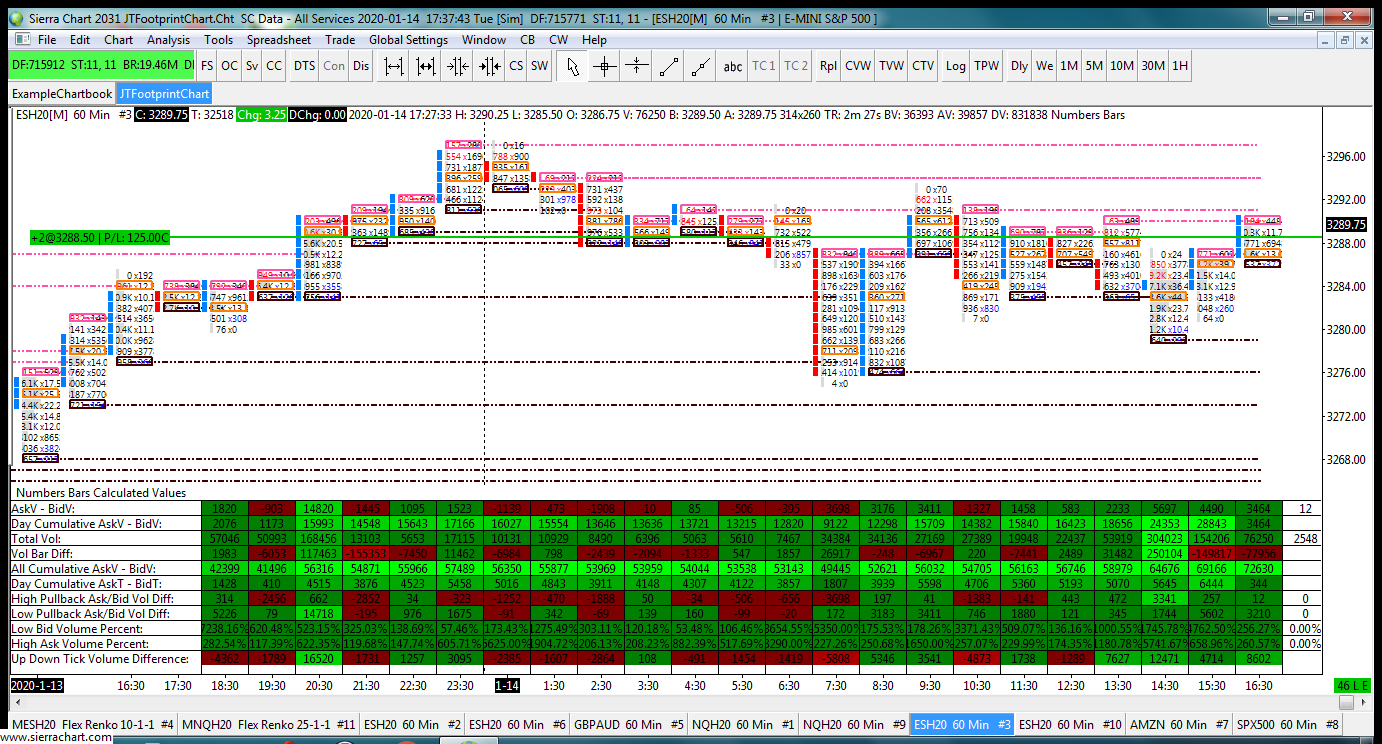Activate the chart crosshair tool
This screenshot has height=744, width=1382.
604,66
